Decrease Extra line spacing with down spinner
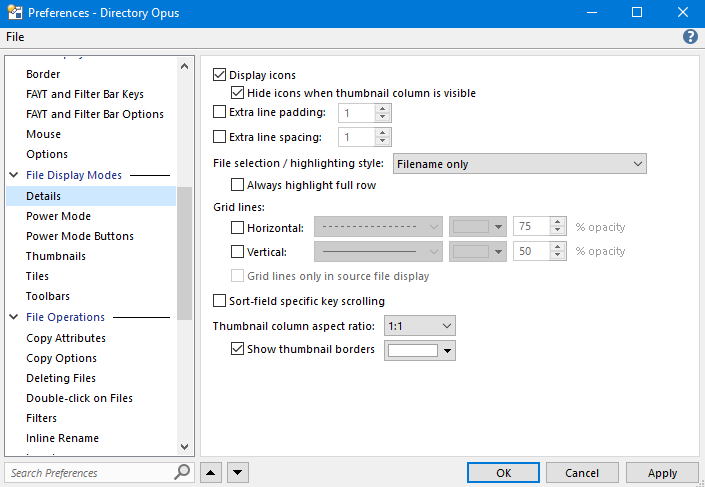The height and width of the screenshot is (487, 705). pos(383,142)
